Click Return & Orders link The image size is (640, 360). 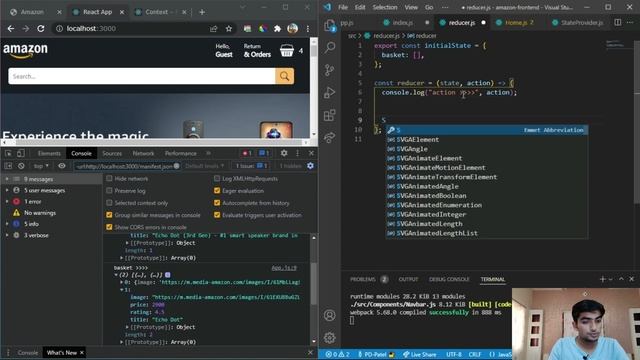tap(257, 51)
